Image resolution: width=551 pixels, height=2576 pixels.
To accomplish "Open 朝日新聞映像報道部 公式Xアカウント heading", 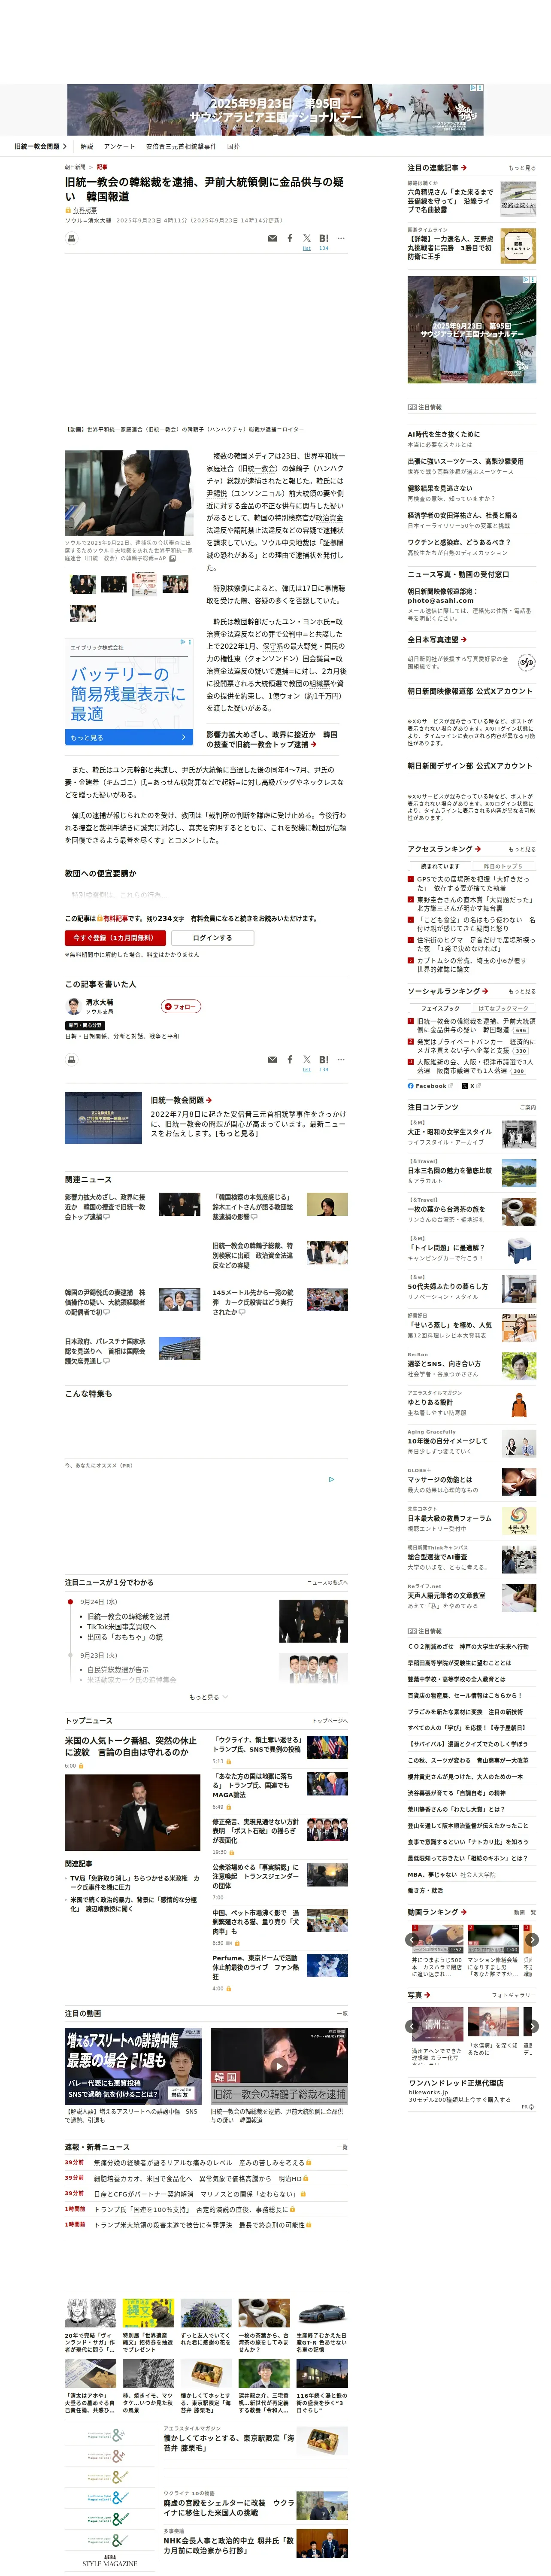I will [470, 691].
